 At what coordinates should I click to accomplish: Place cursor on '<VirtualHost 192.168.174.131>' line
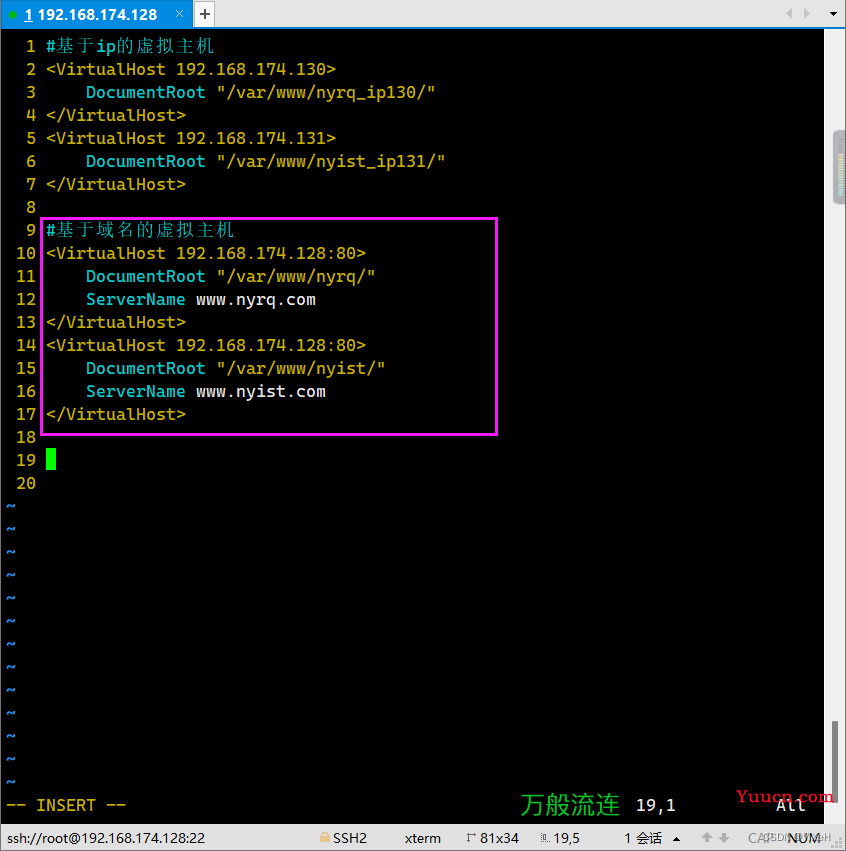[x=191, y=138]
